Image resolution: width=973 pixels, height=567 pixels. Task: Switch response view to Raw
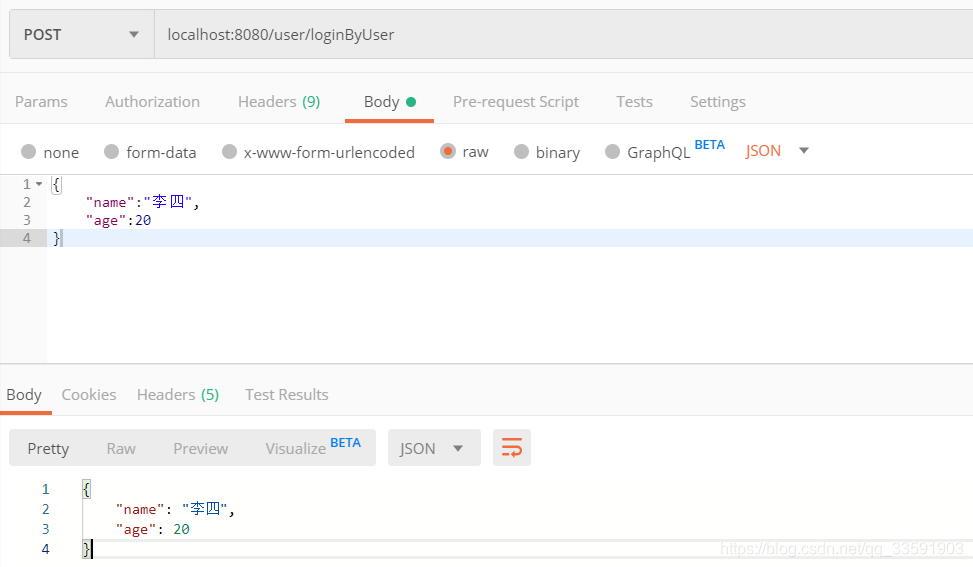121,449
